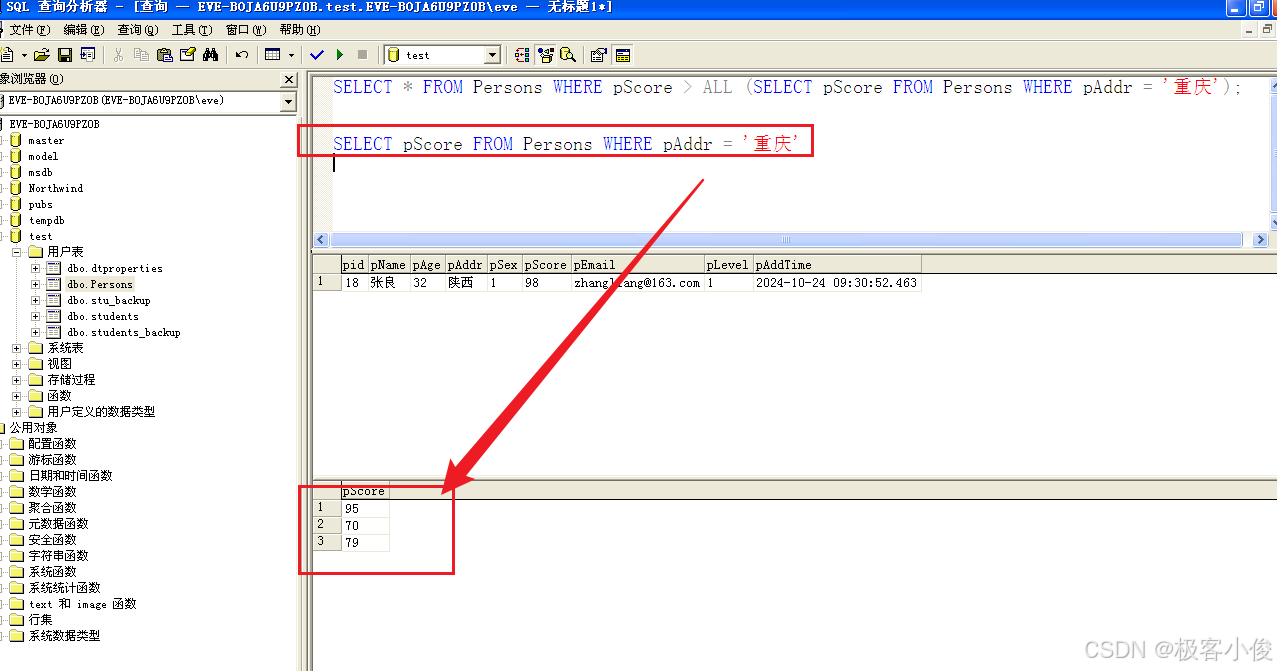Open the 编辑(E) menu

click(x=83, y=30)
